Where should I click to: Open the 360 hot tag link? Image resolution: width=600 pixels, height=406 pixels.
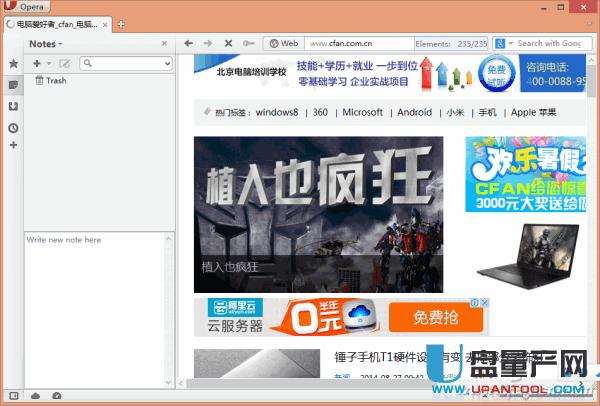320,113
